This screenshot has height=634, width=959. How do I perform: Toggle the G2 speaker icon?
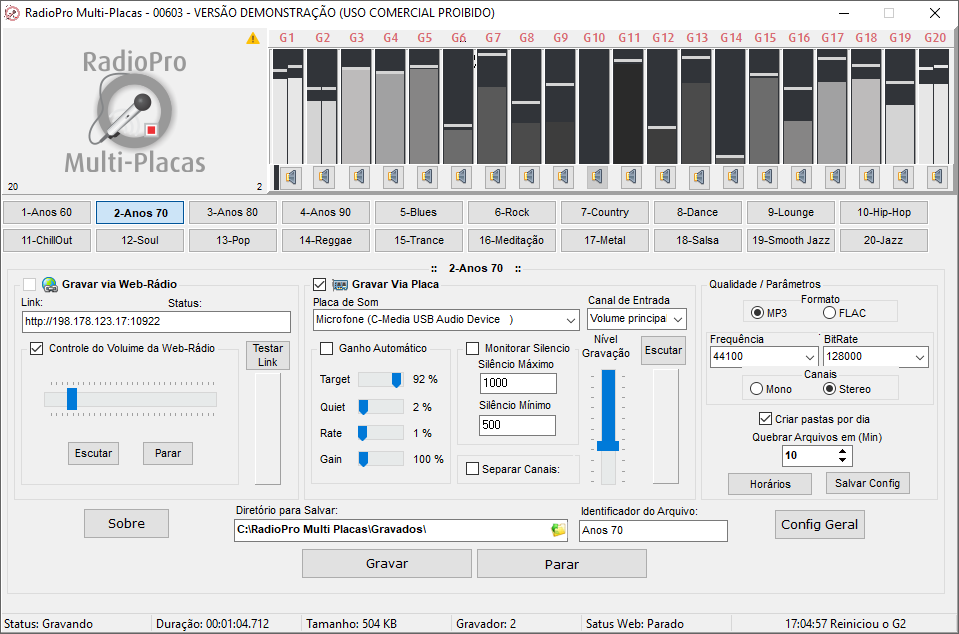tap(324, 177)
